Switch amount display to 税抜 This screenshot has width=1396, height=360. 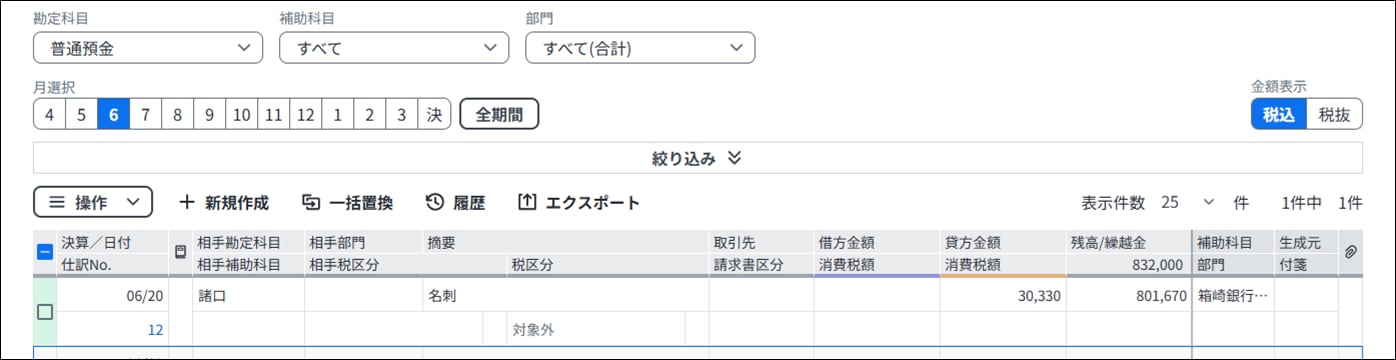pyautogui.click(x=1334, y=114)
